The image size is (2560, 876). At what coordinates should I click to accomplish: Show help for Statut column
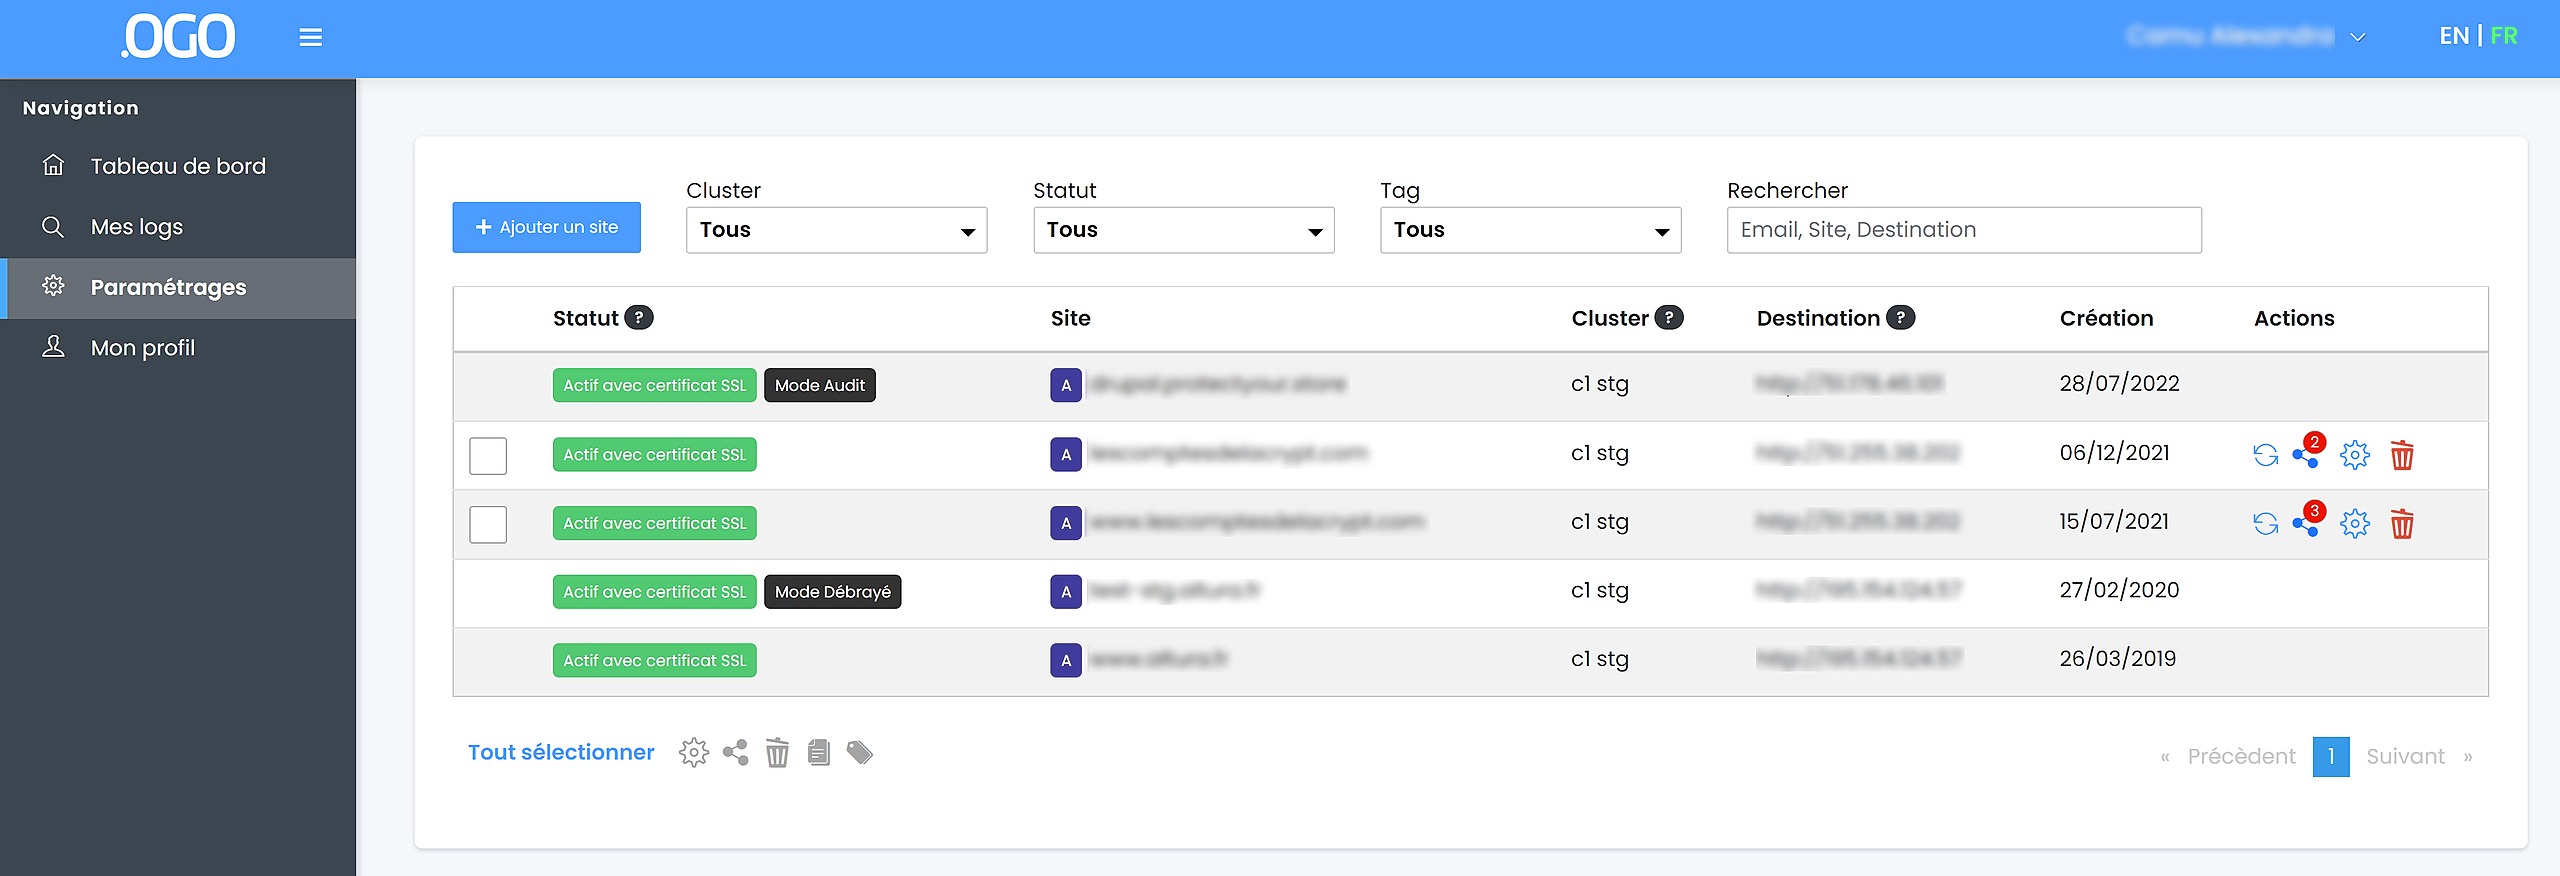[x=639, y=318]
